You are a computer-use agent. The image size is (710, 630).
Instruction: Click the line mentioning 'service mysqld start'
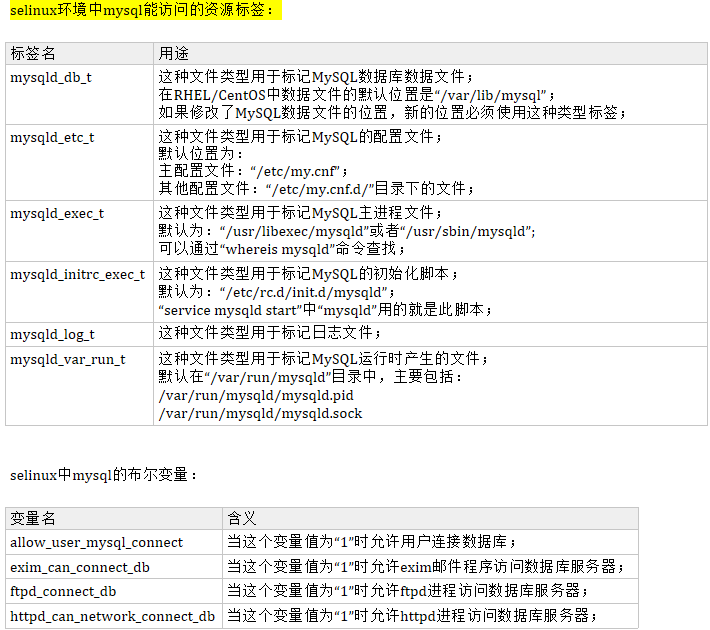(x=325, y=310)
